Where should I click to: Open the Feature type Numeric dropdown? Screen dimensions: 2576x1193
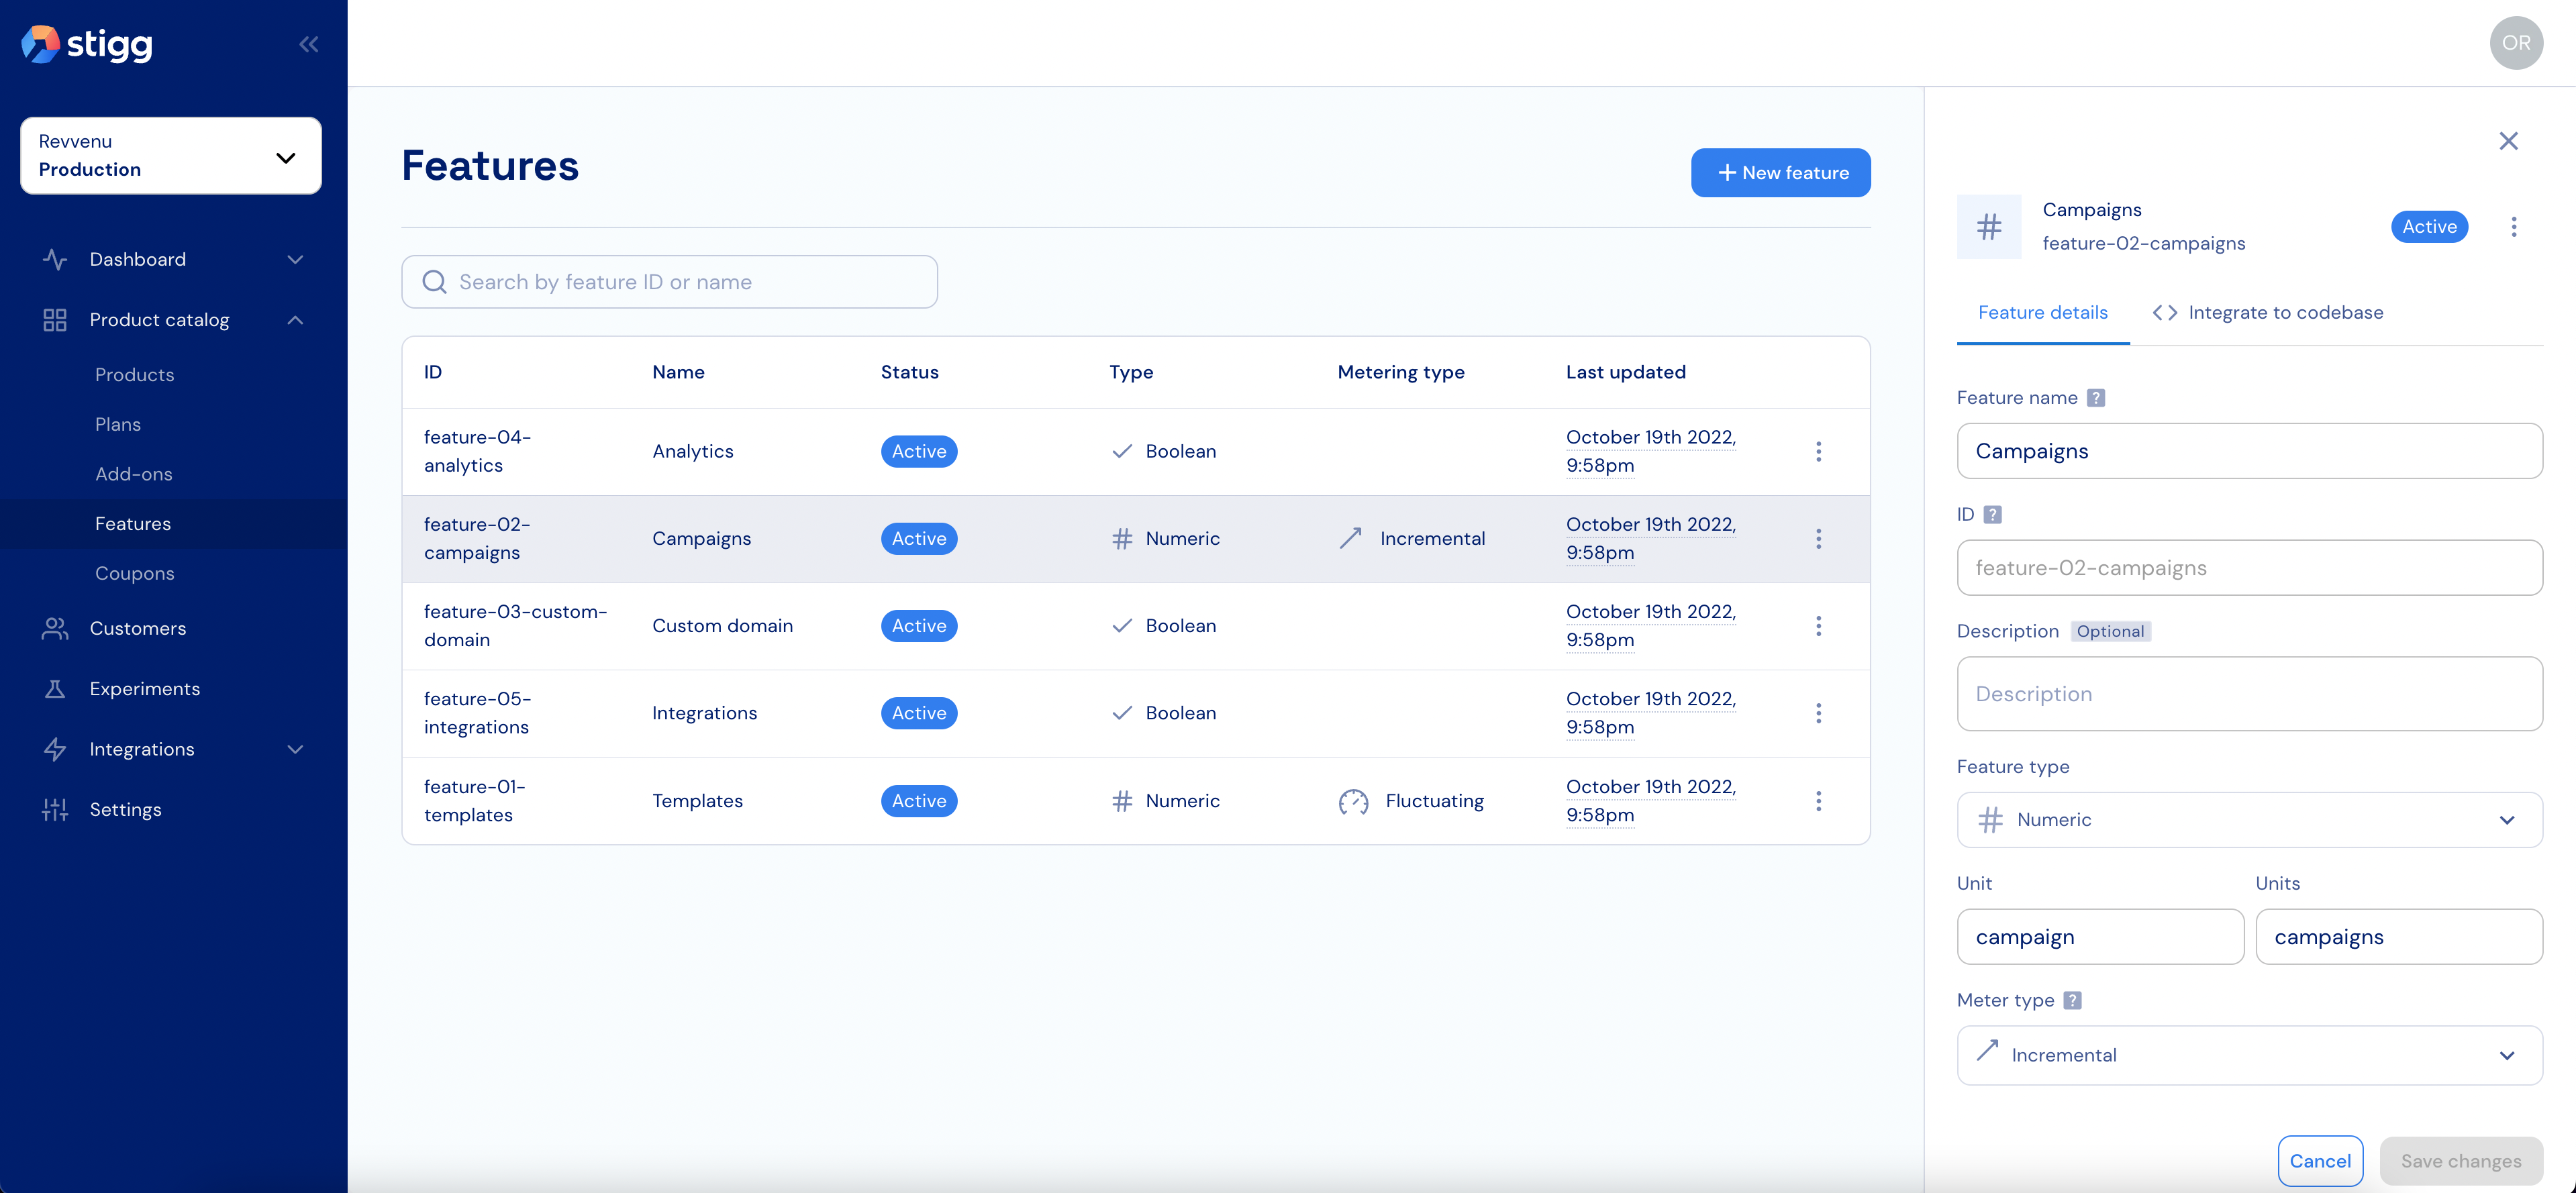click(x=2249, y=820)
